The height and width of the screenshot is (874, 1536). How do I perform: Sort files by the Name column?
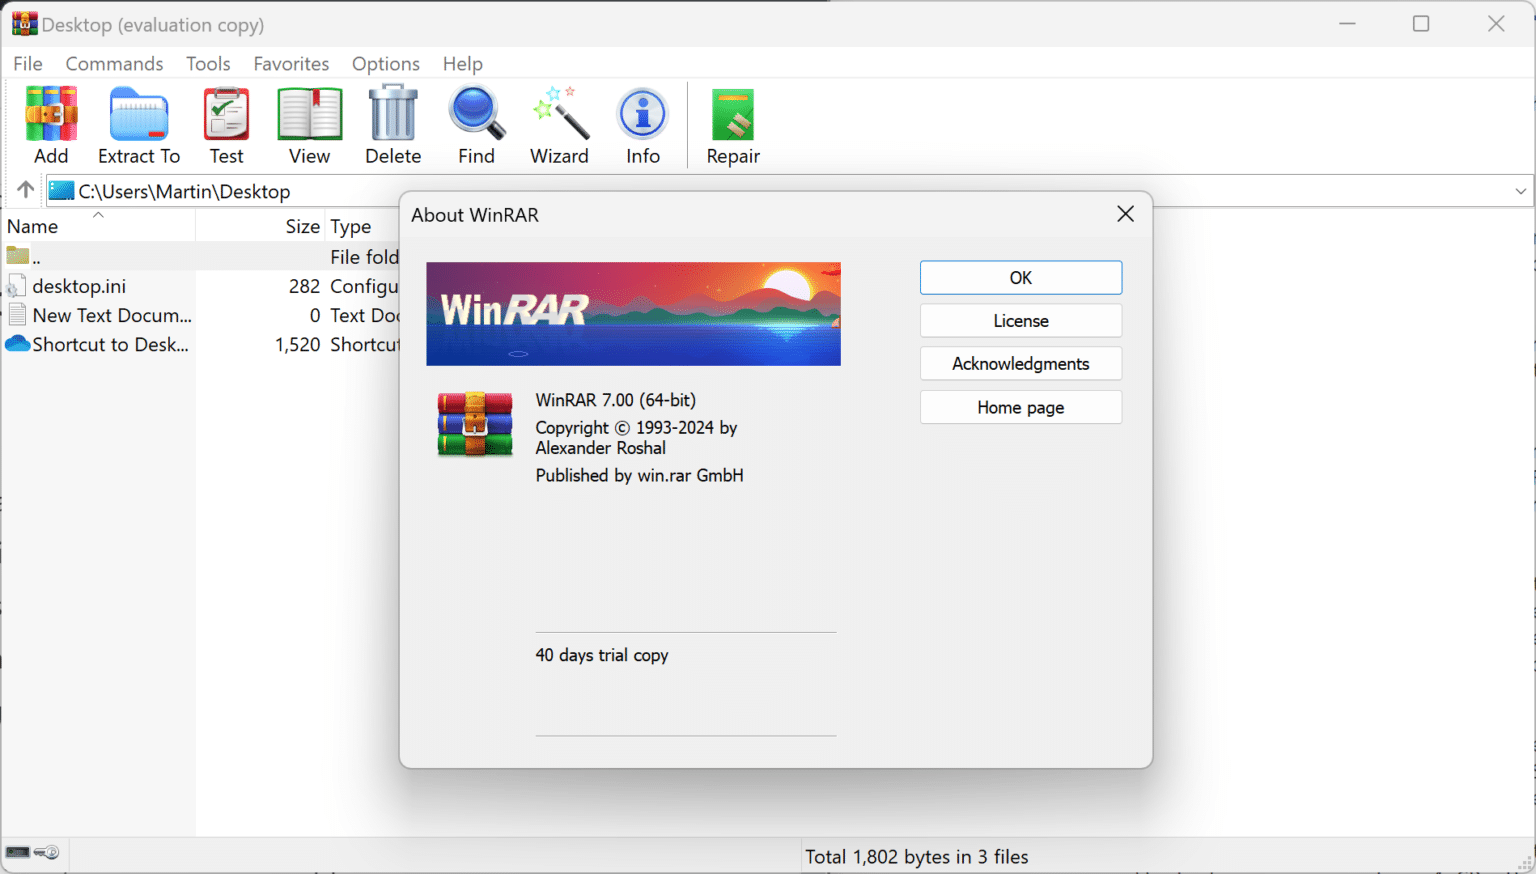click(33, 226)
